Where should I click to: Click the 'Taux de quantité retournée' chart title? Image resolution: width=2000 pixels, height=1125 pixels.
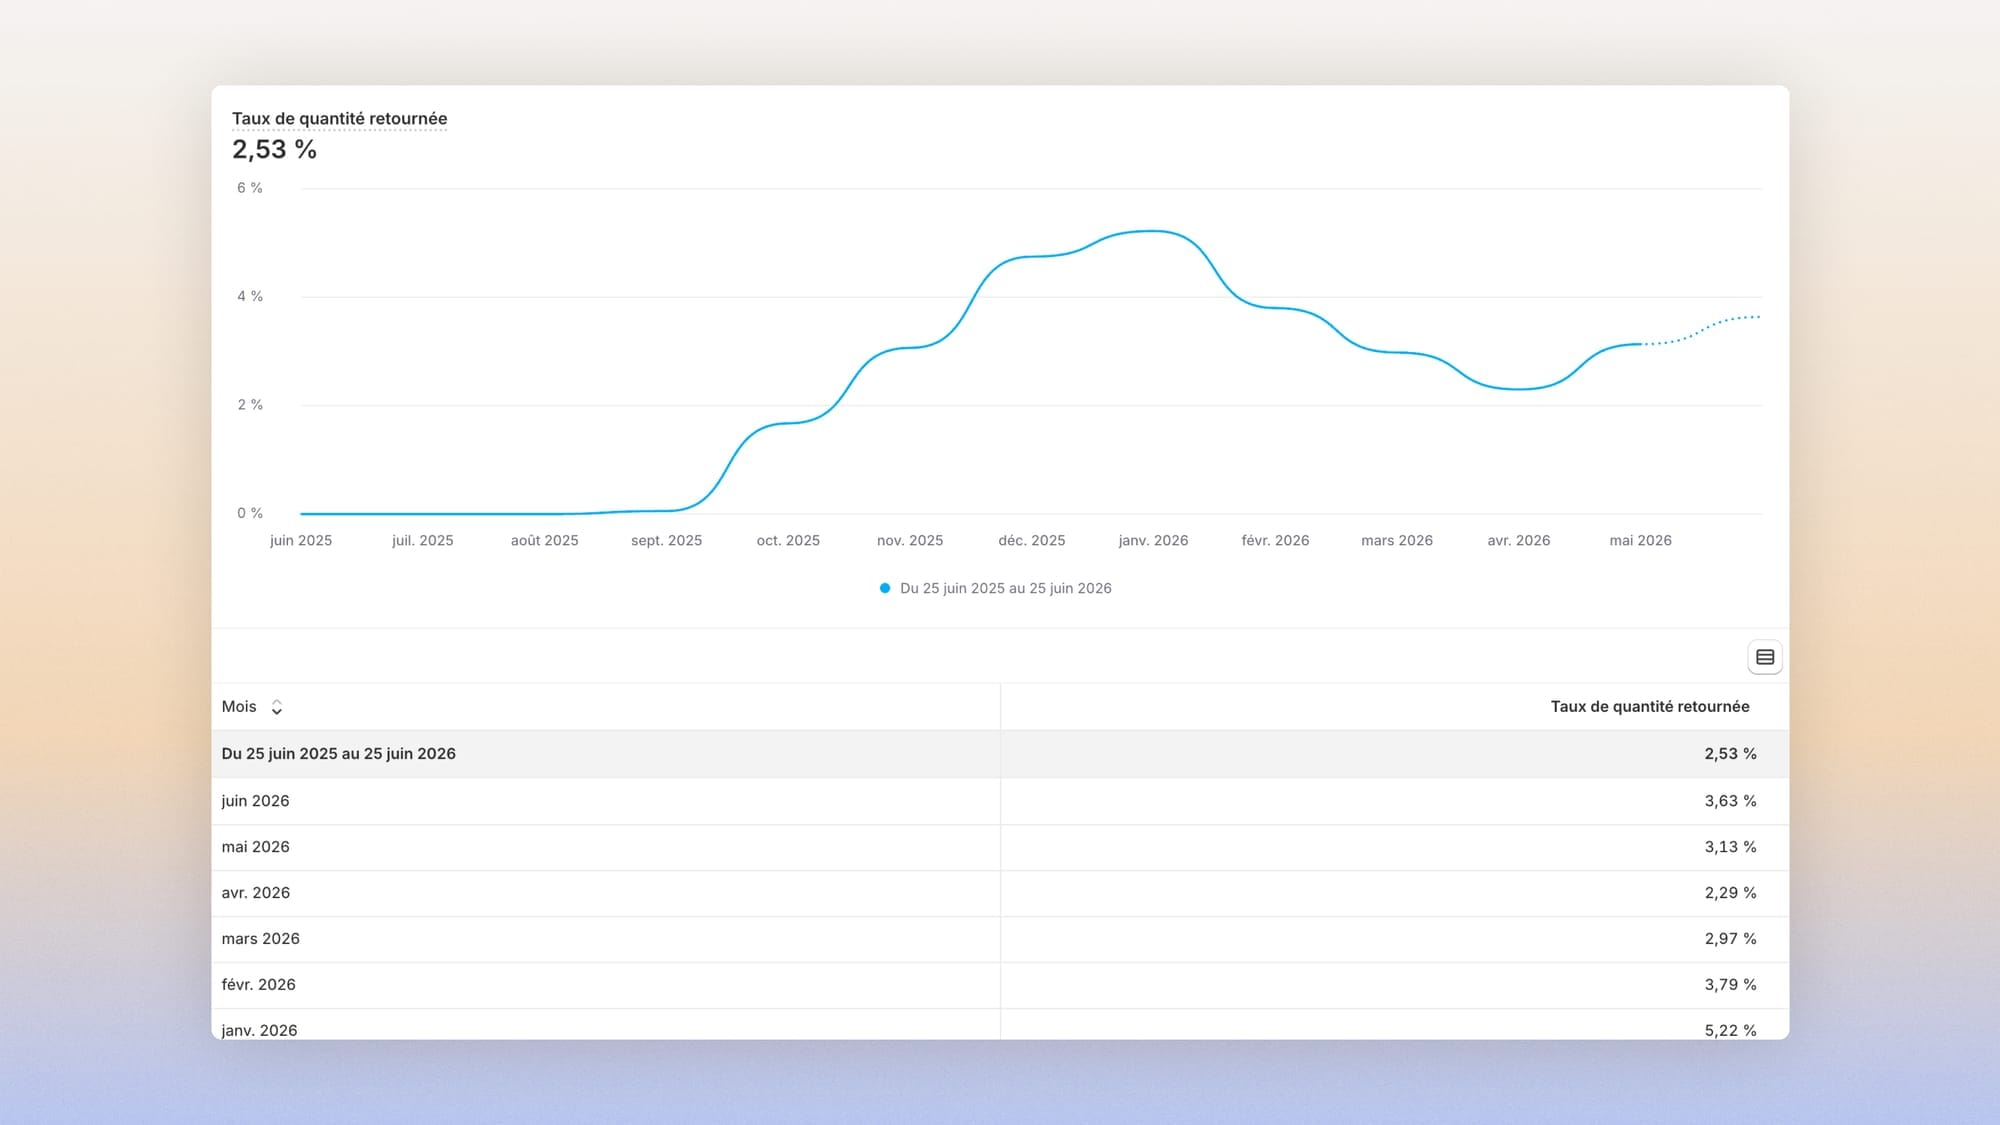[x=339, y=118]
